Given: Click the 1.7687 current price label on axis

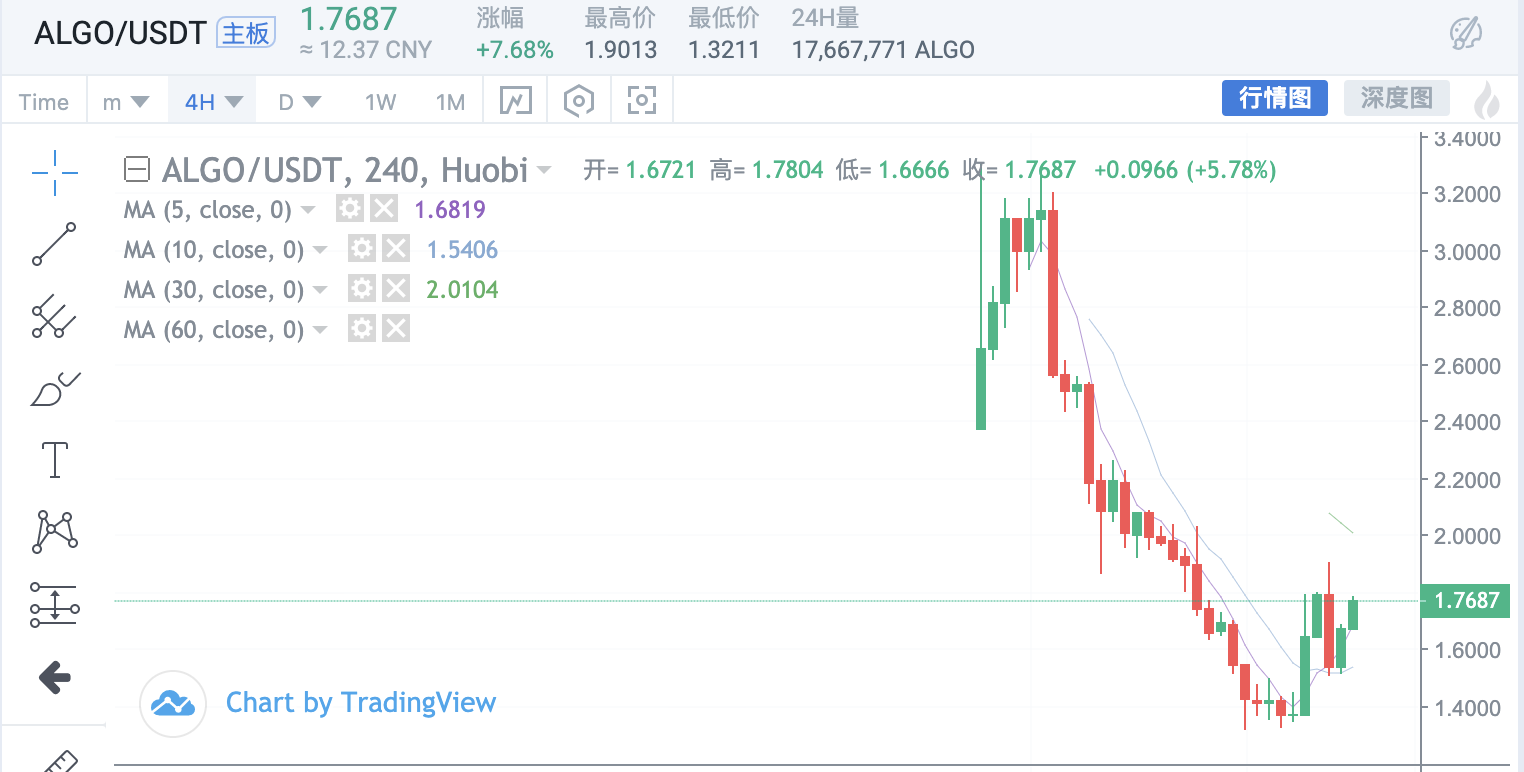Looking at the screenshot, I should click(x=1466, y=600).
